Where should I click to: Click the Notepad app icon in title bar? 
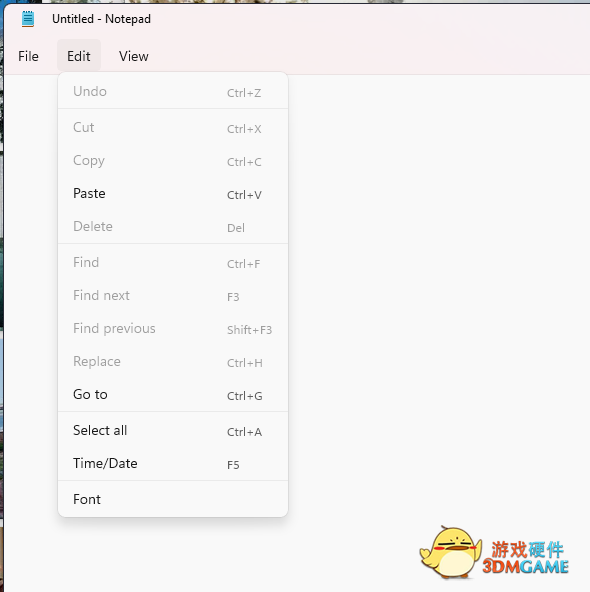[28, 19]
